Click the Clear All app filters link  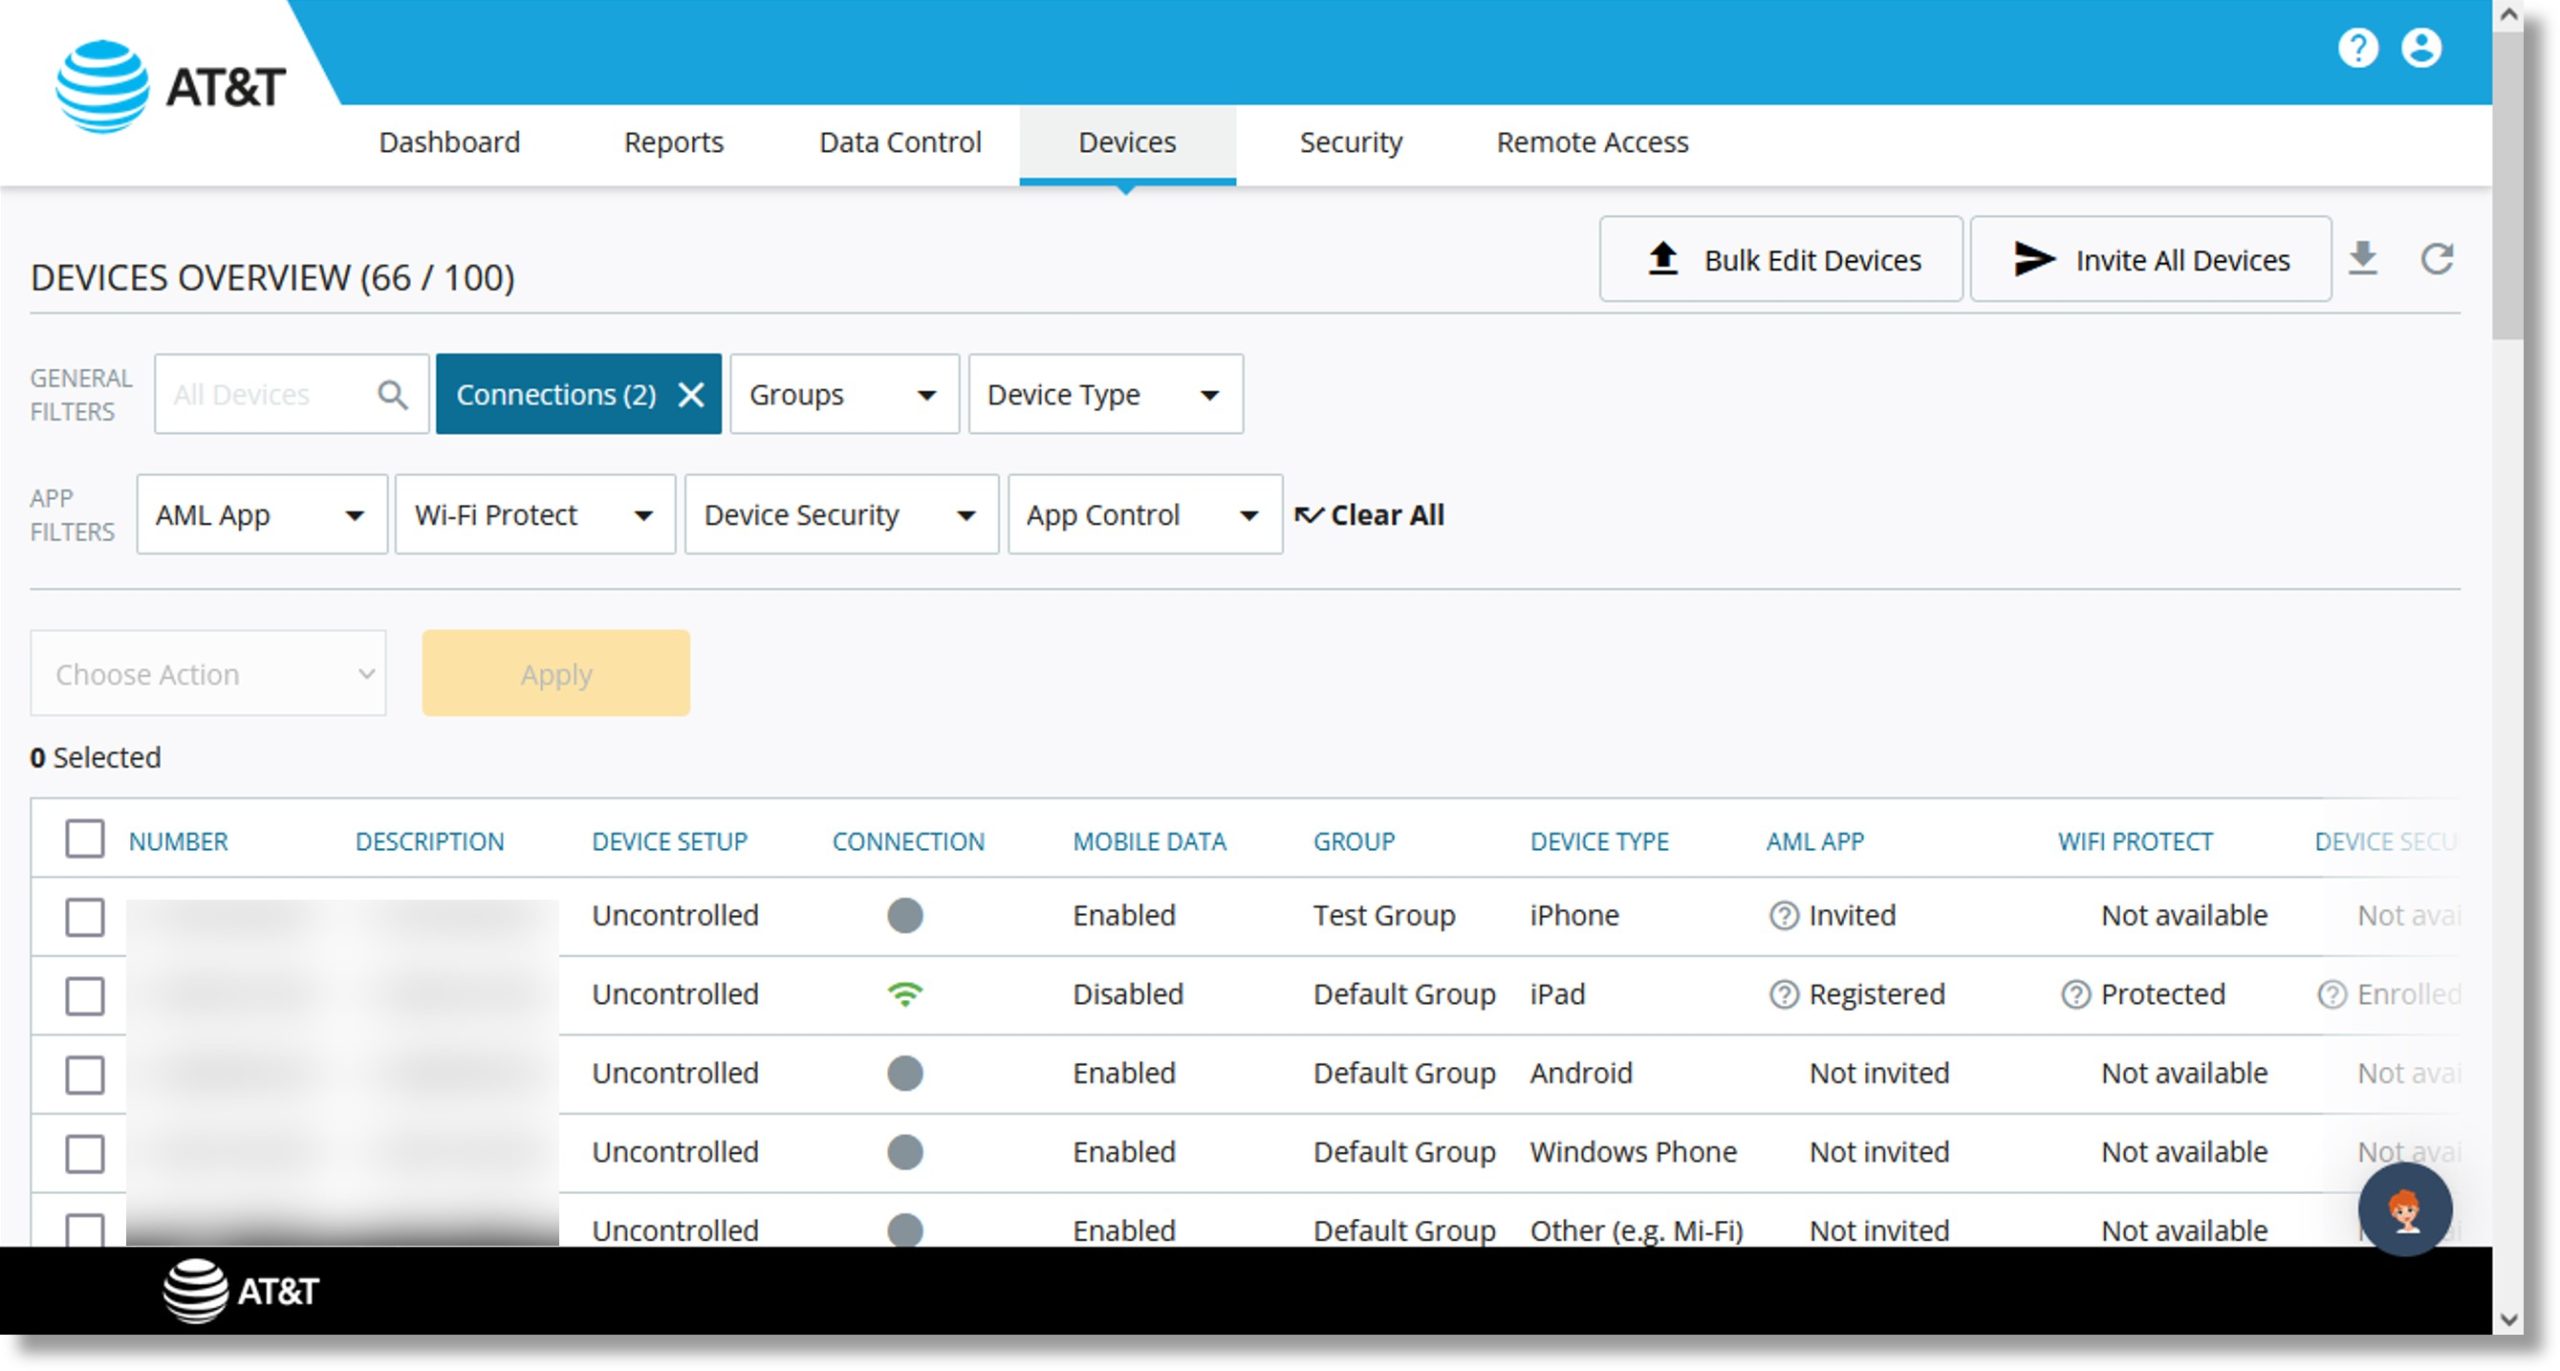pyautogui.click(x=1370, y=516)
